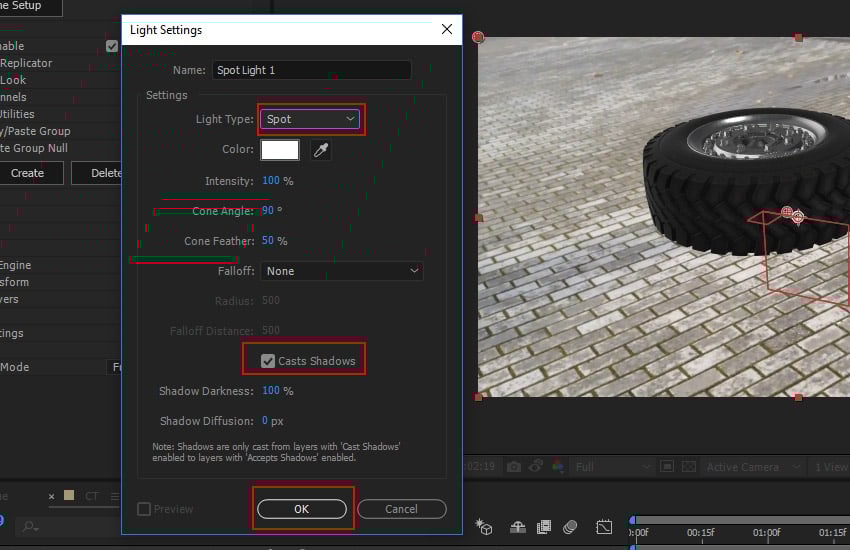Click the Shadow Darkness value 100

(271, 391)
